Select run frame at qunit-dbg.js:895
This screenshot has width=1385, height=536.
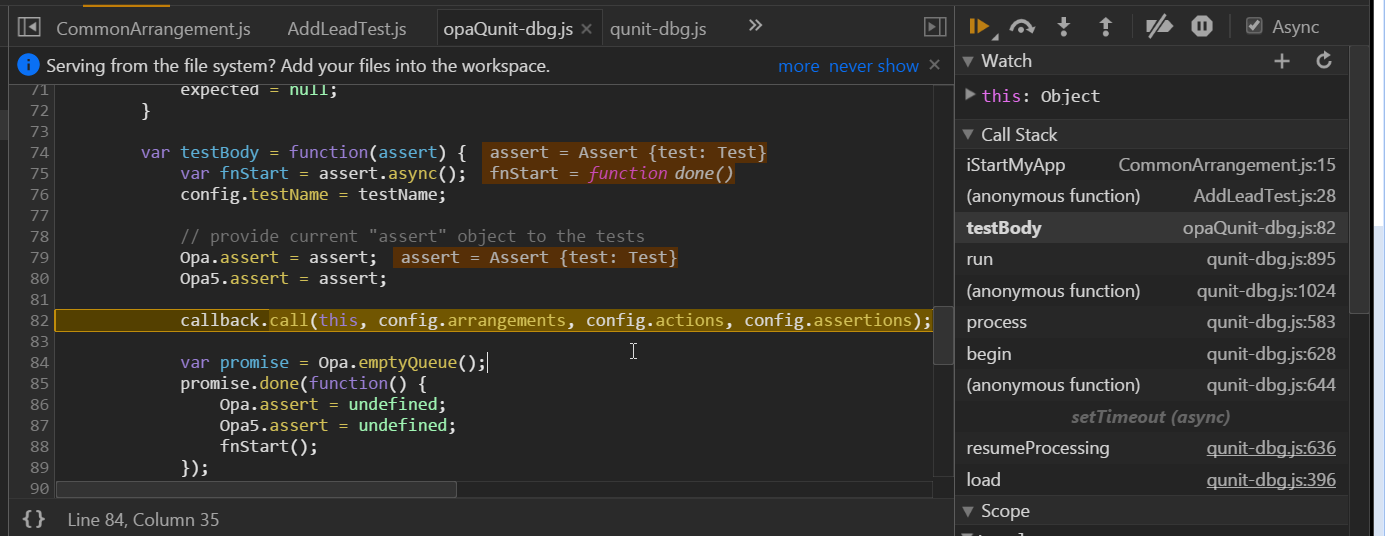click(x=1151, y=259)
